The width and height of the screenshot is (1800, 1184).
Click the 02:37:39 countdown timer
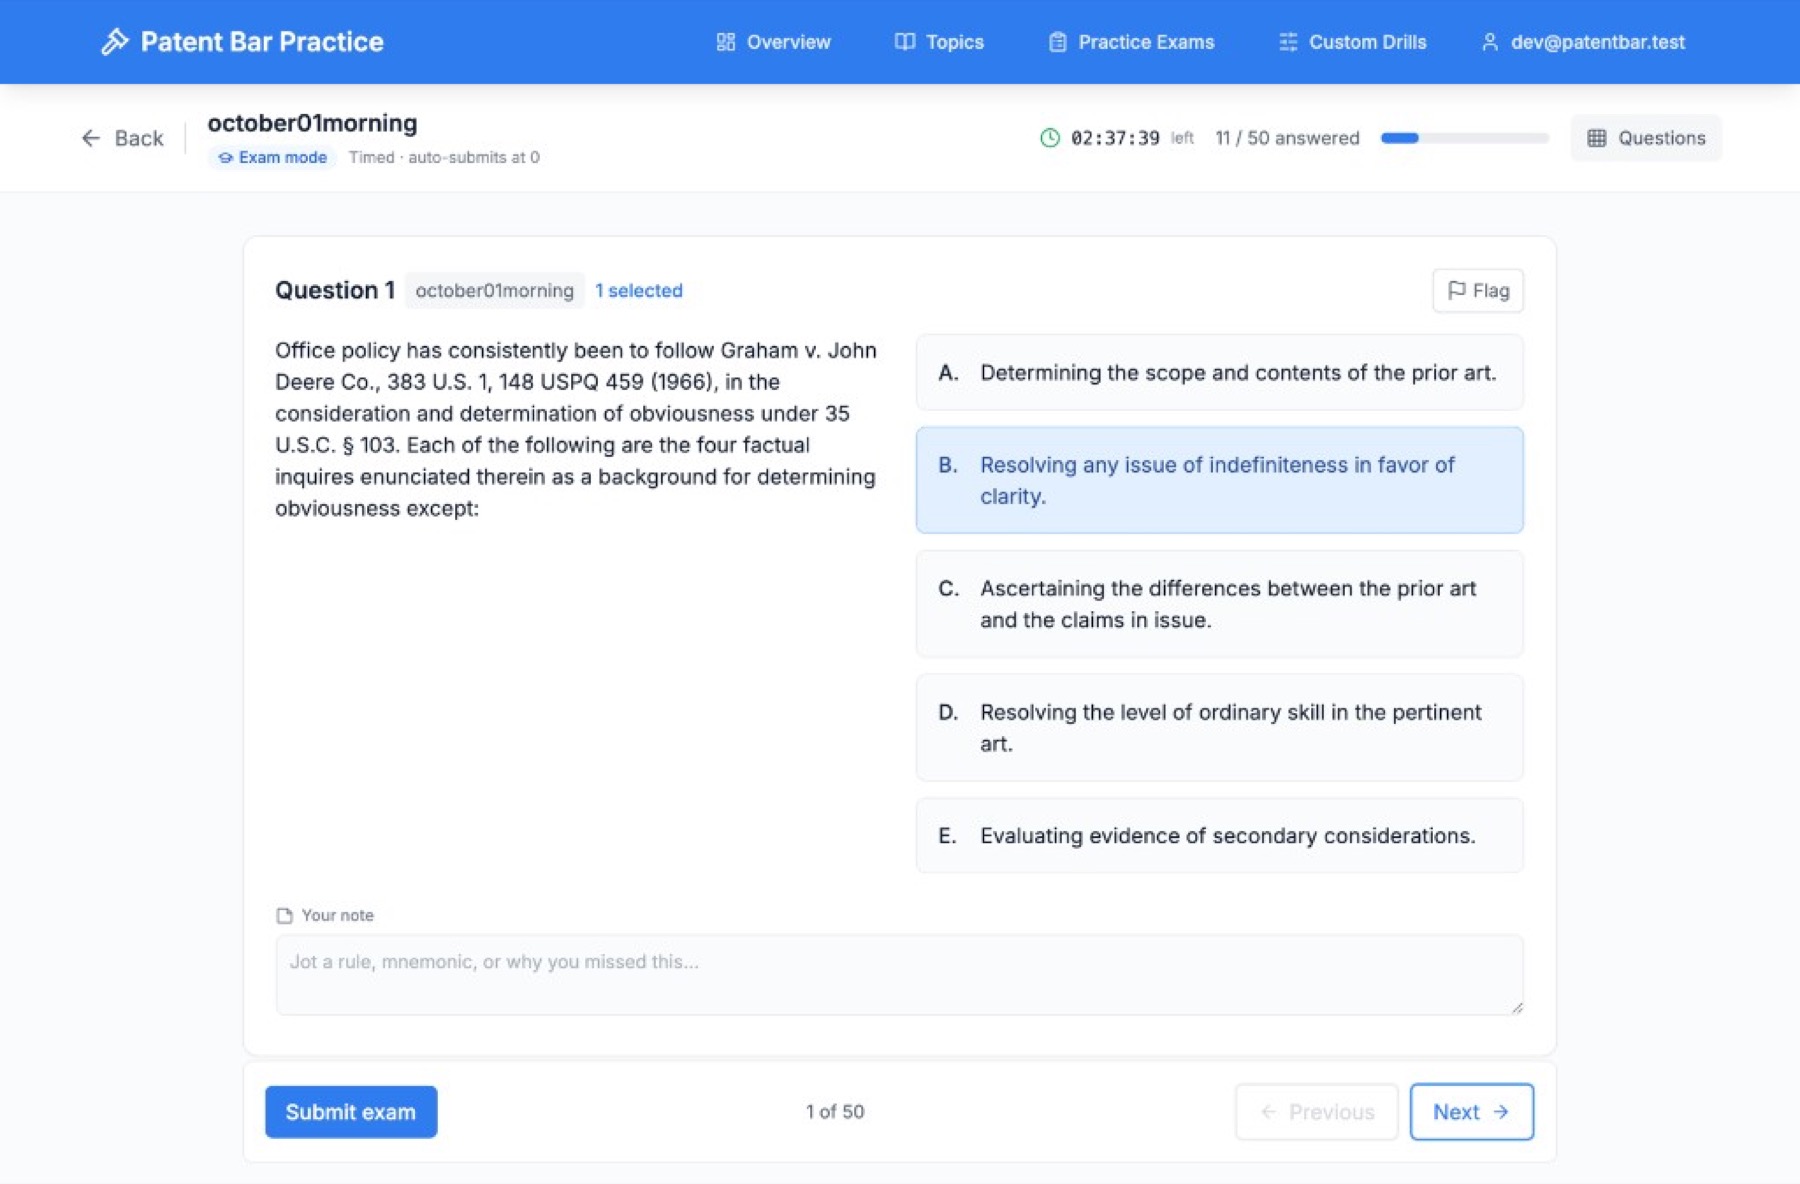[1115, 138]
